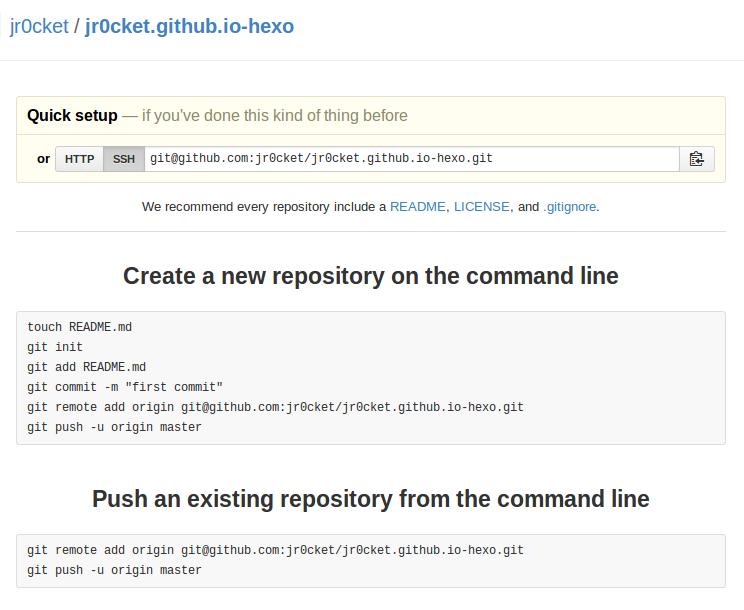Follow the LICENSE recommendation link
This screenshot has height=610, width=744.
tap(482, 207)
